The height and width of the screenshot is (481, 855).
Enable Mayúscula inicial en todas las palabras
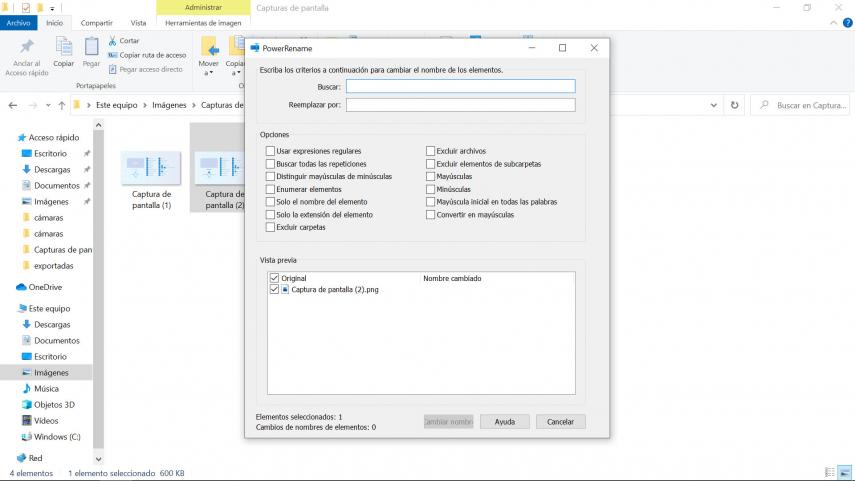[x=431, y=202]
